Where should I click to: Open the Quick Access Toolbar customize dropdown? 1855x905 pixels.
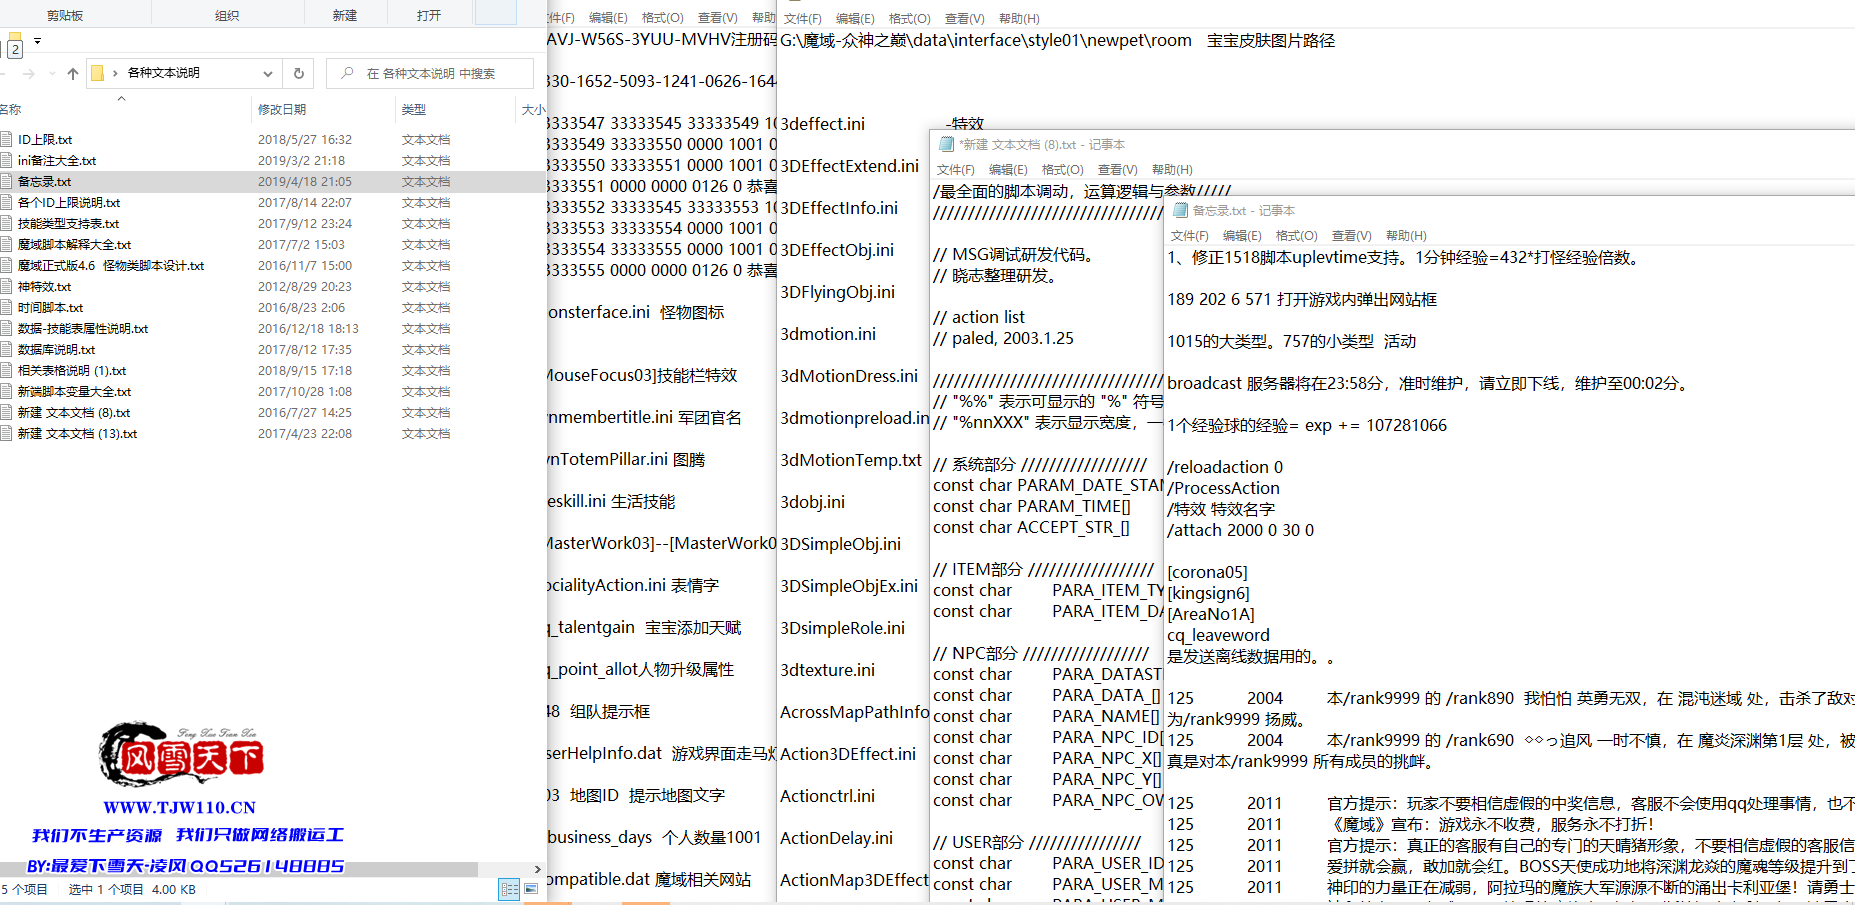pyautogui.click(x=38, y=41)
